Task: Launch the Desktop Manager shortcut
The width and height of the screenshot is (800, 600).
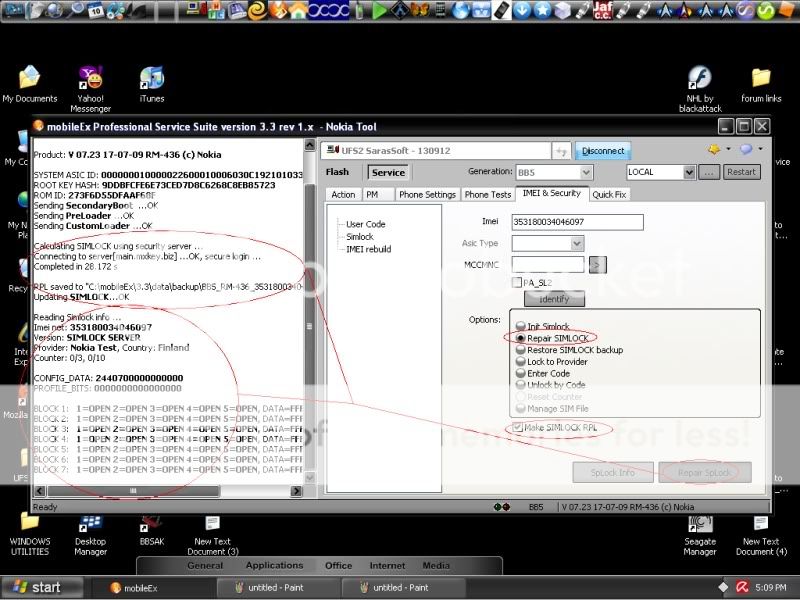Action: pos(90,535)
